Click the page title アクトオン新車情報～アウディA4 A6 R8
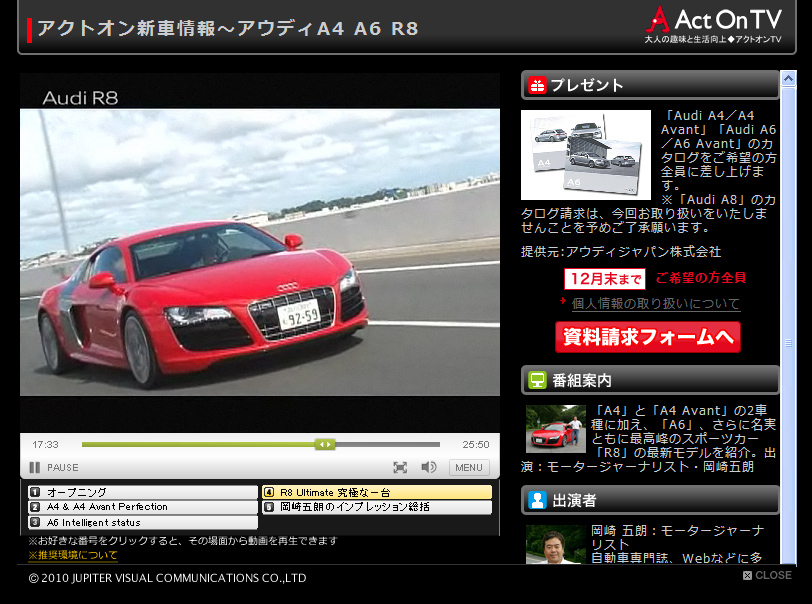 coord(227,28)
